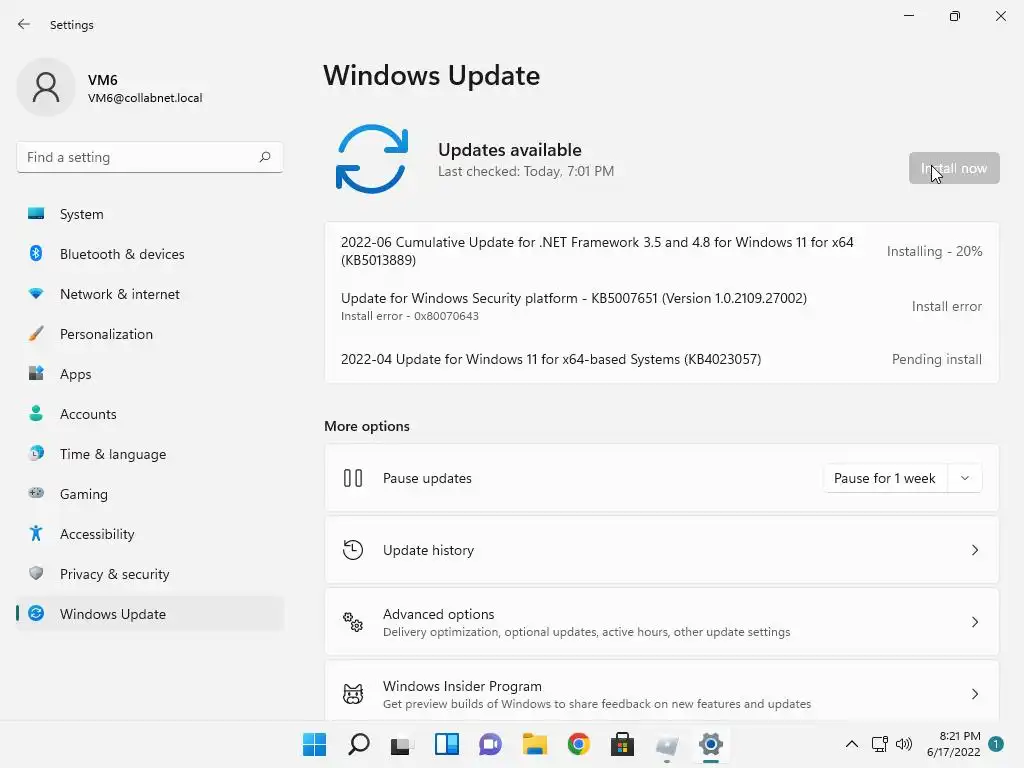Viewport: 1024px width, 768px height.
Task: Launch Google Chrome from the taskbar
Action: click(579, 744)
